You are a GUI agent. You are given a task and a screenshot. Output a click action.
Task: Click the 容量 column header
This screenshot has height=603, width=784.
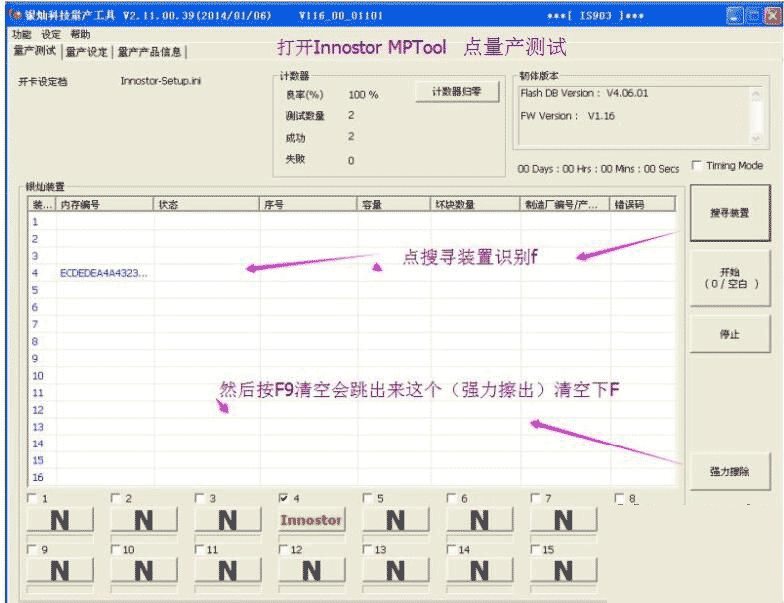point(394,204)
